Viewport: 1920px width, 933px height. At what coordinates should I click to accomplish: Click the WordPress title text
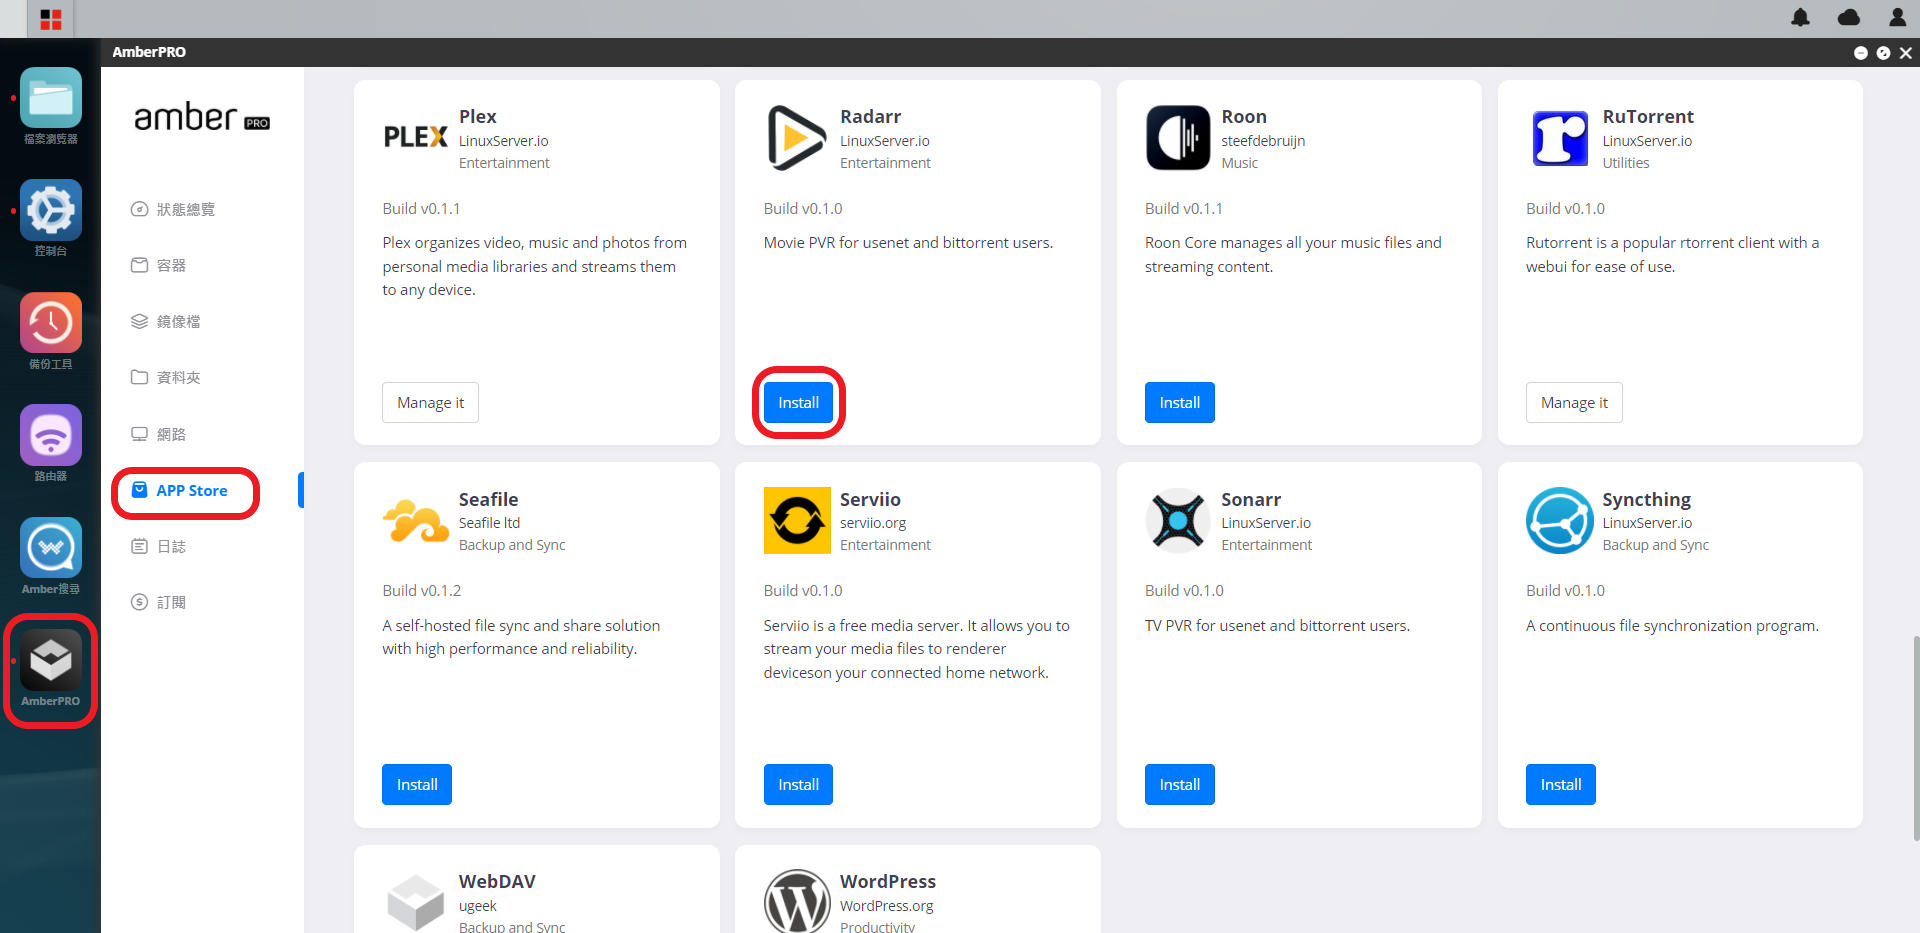pos(888,882)
